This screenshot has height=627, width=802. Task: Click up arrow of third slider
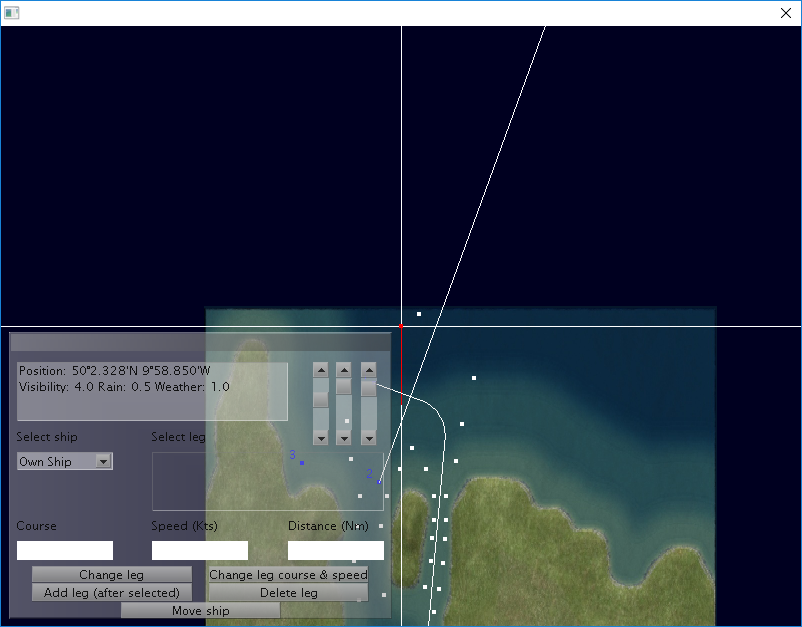tap(369, 370)
